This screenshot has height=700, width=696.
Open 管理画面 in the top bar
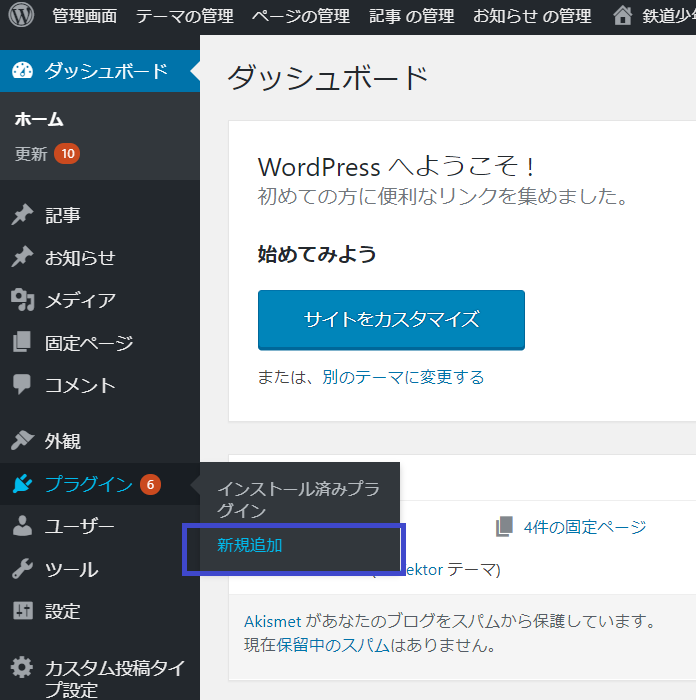pyautogui.click(x=85, y=16)
